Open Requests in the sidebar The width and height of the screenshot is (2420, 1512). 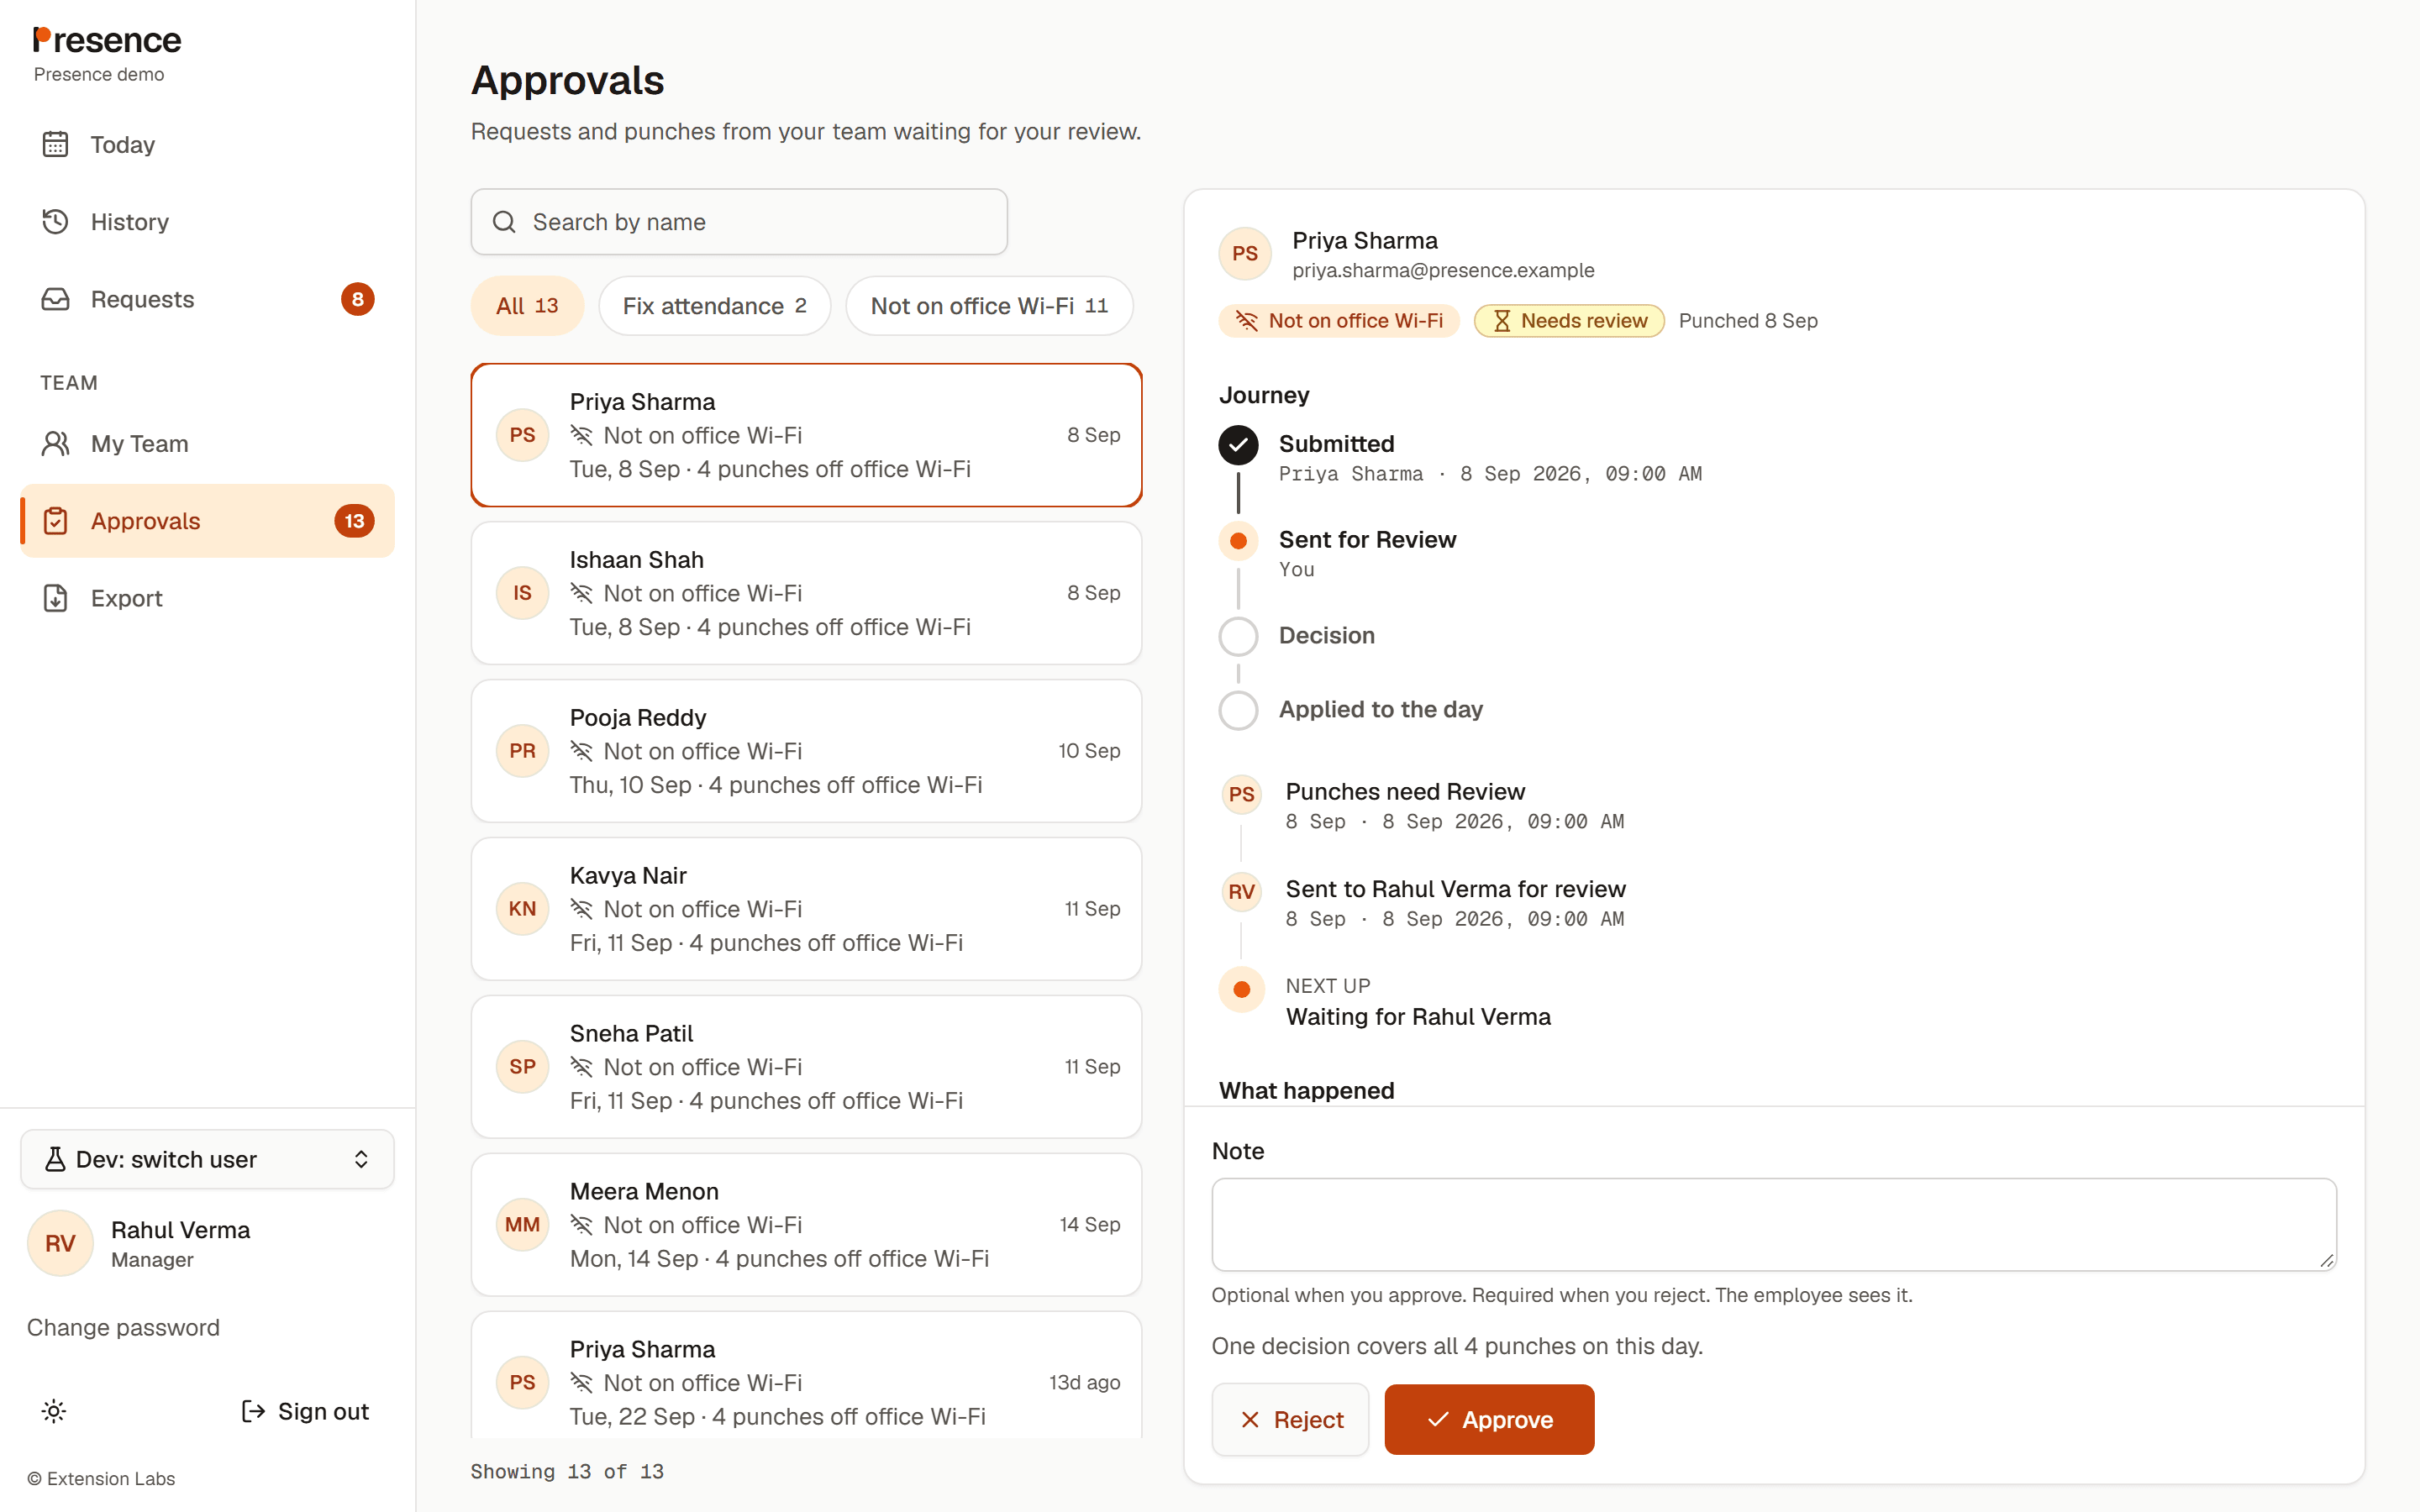[207, 299]
